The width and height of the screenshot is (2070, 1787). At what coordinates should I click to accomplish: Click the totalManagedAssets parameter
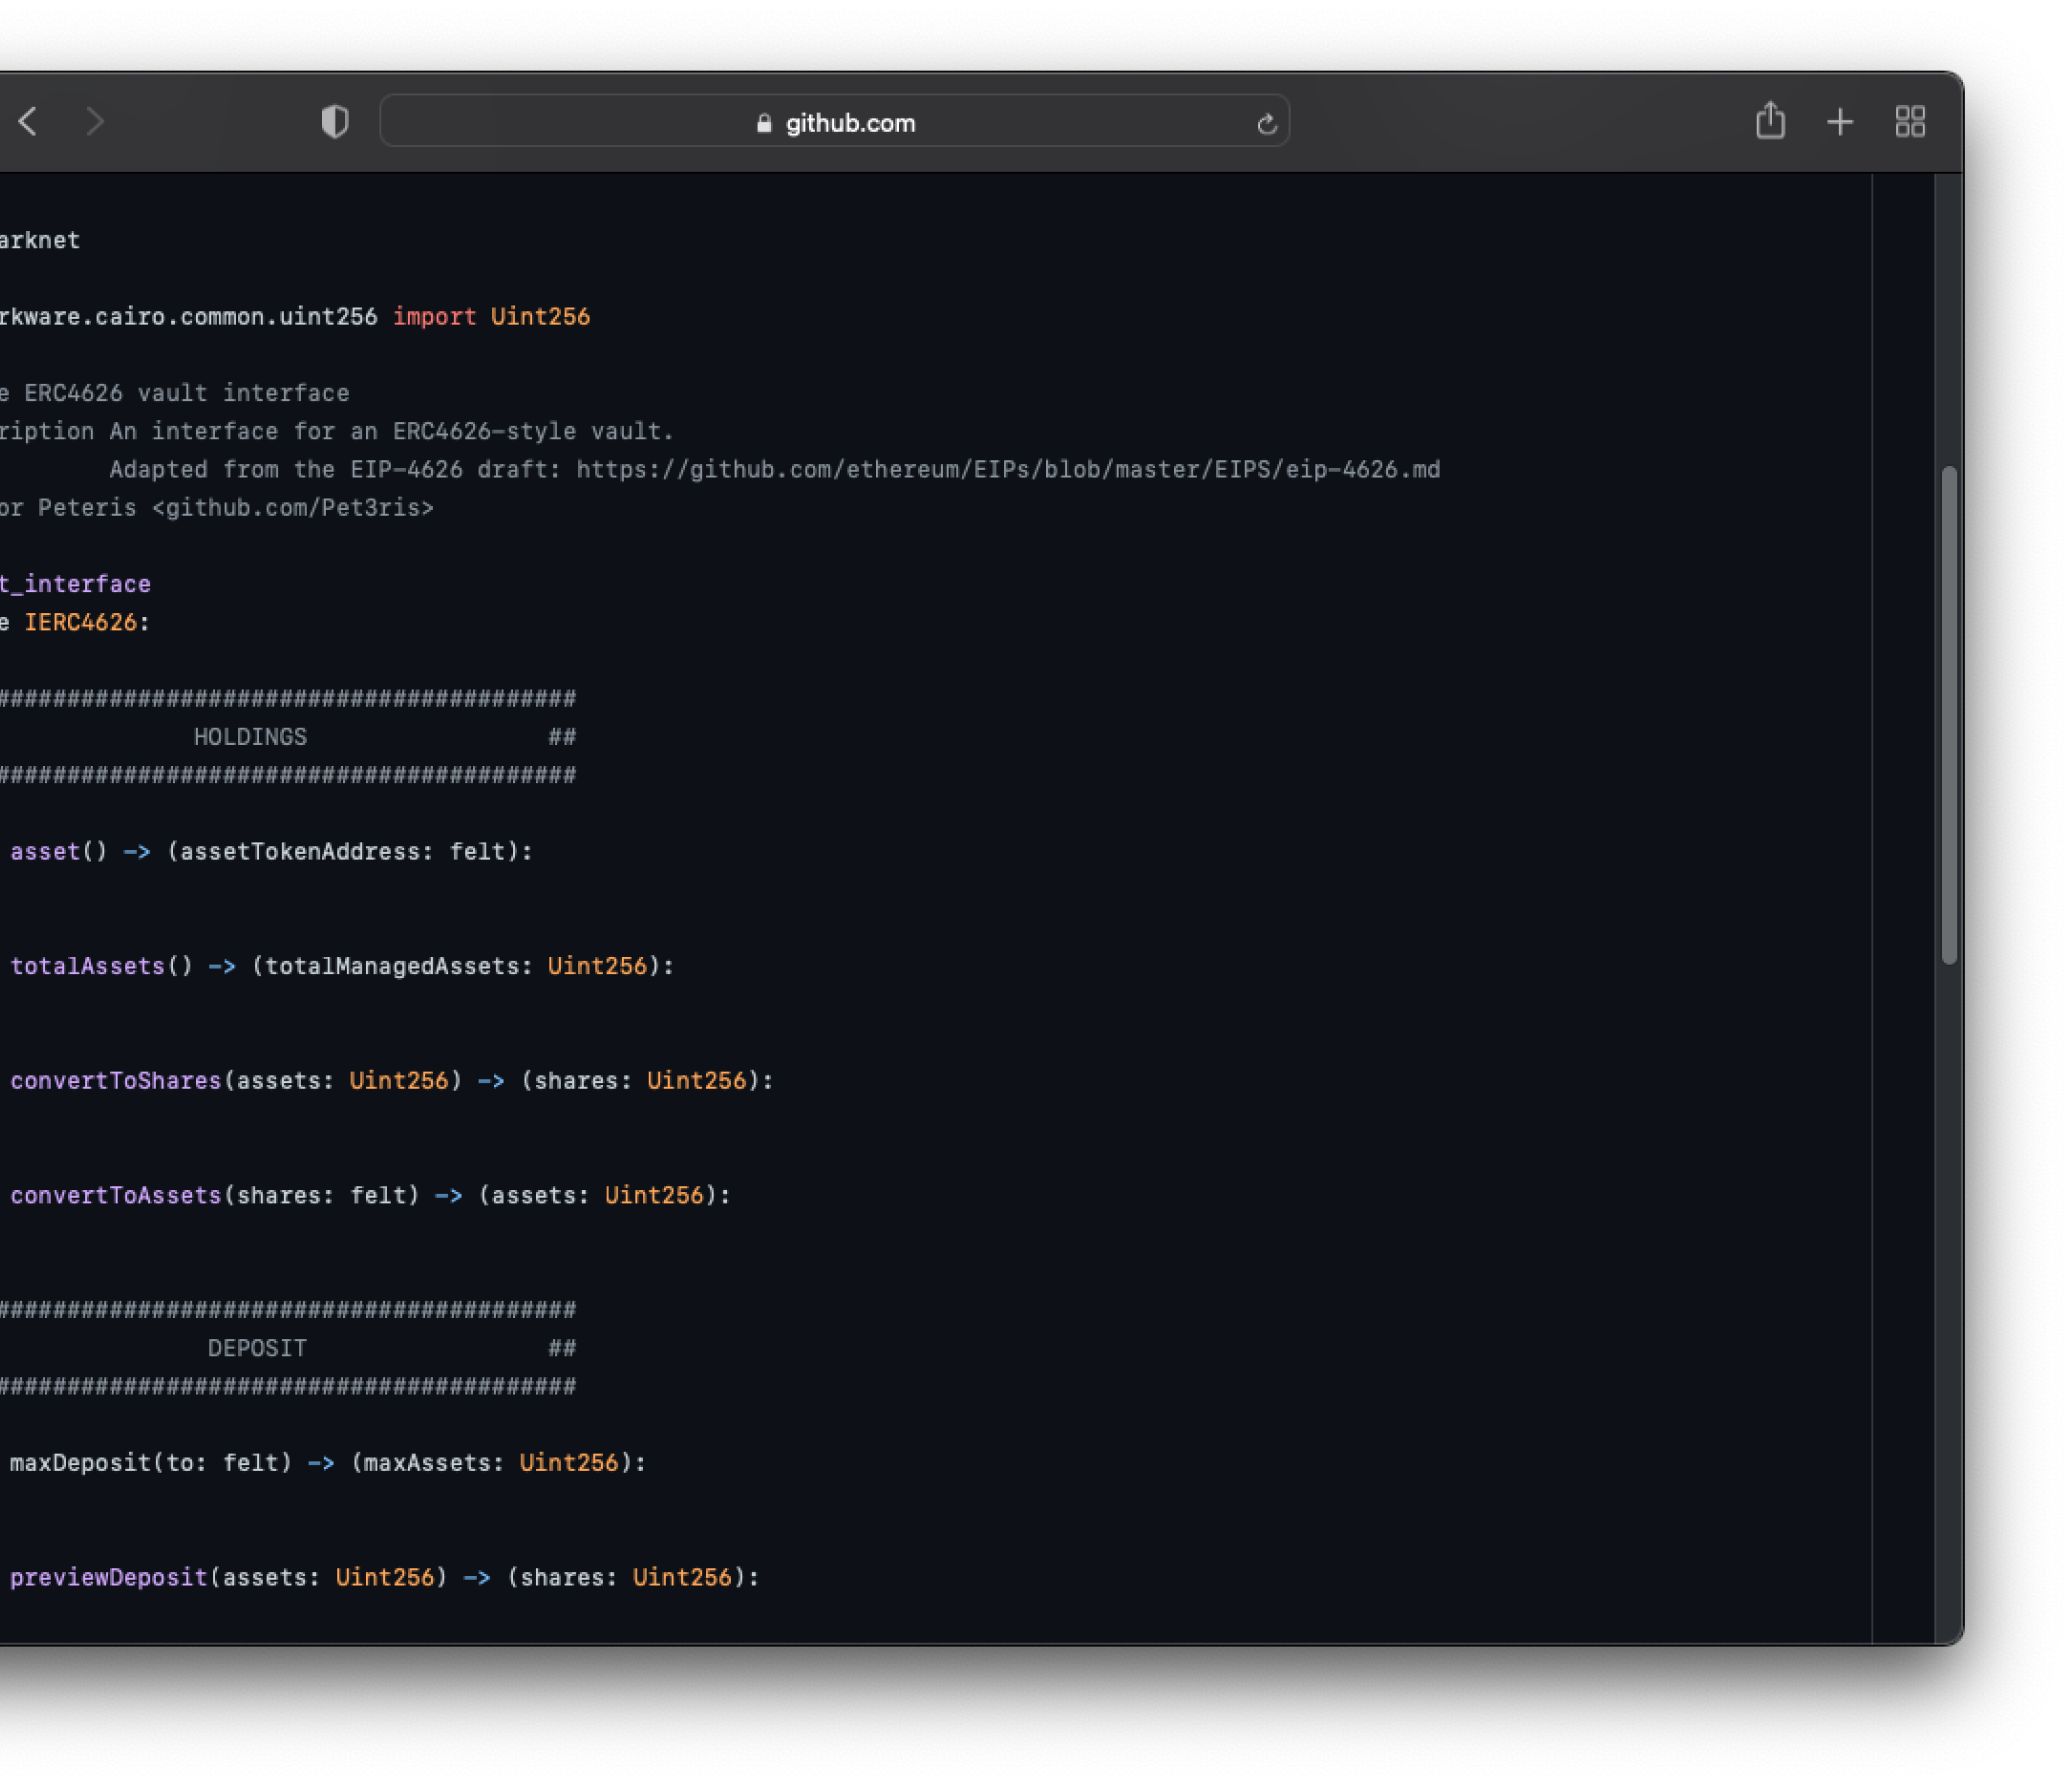click(392, 967)
